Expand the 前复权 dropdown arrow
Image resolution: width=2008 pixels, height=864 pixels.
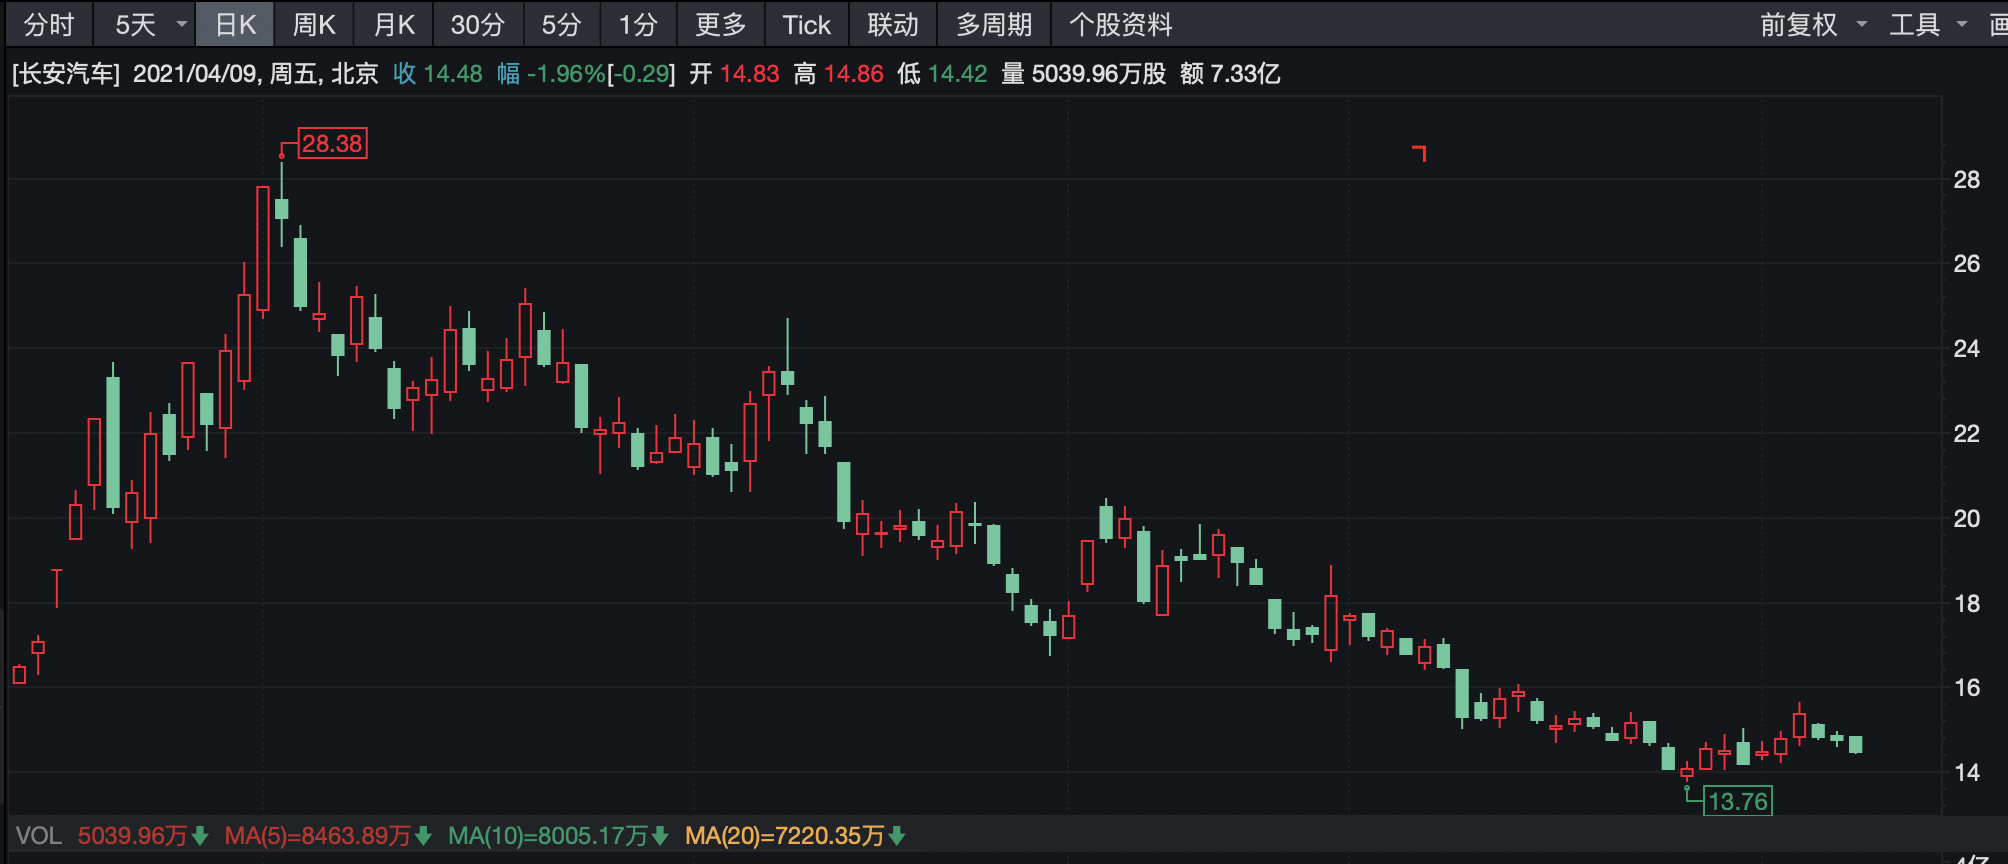[1861, 24]
